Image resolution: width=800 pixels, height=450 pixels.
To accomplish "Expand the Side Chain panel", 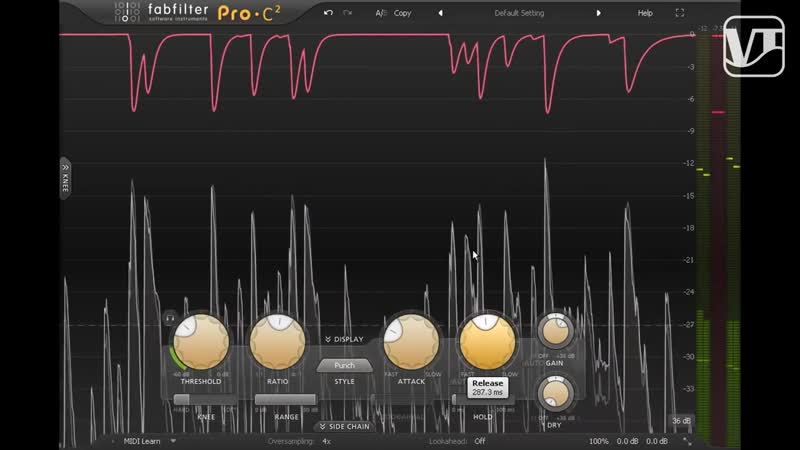I will tap(343, 426).
